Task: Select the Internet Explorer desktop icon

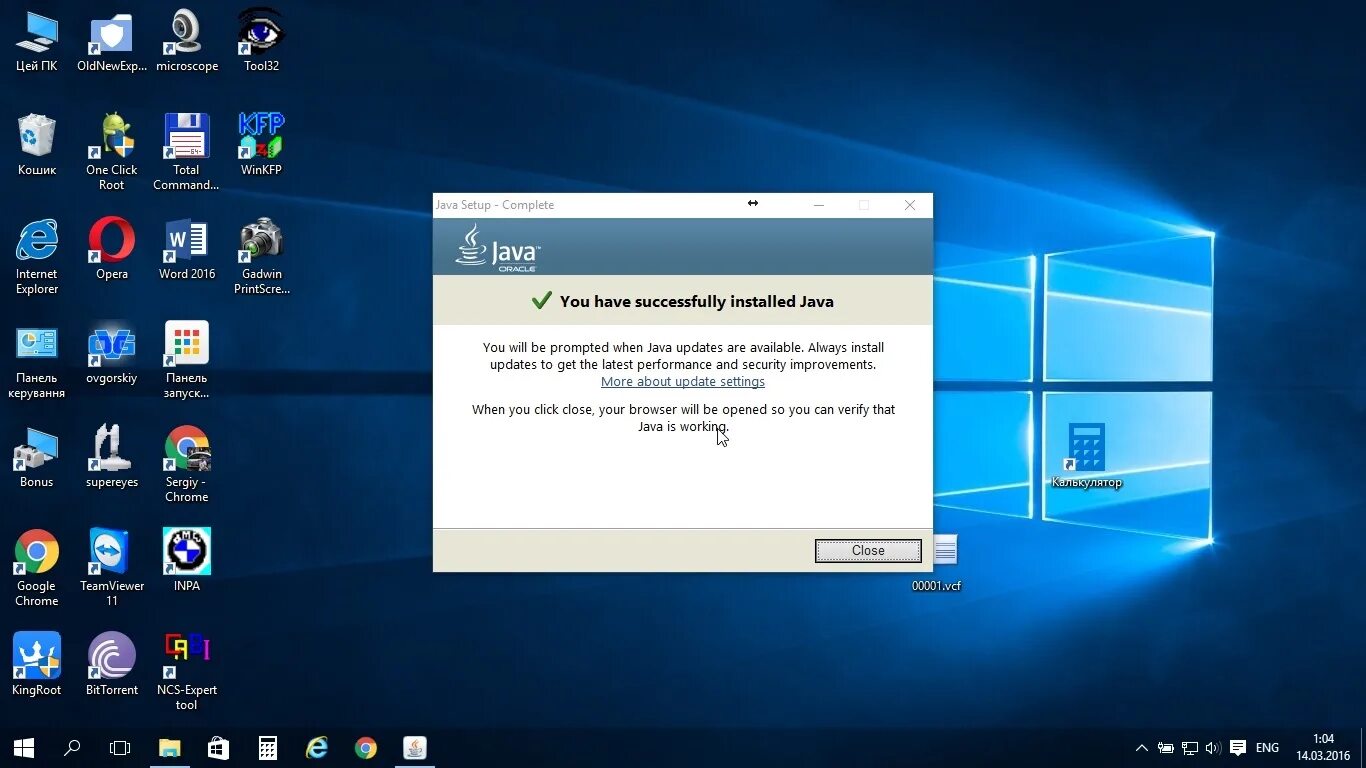Action: (37, 256)
